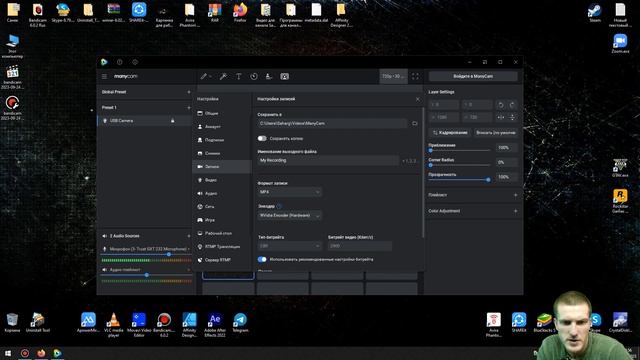Image resolution: width=640 pixels, height=360 pixels.
Task: Click the lock icon on USB Camera layer
Action: click(x=173, y=121)
